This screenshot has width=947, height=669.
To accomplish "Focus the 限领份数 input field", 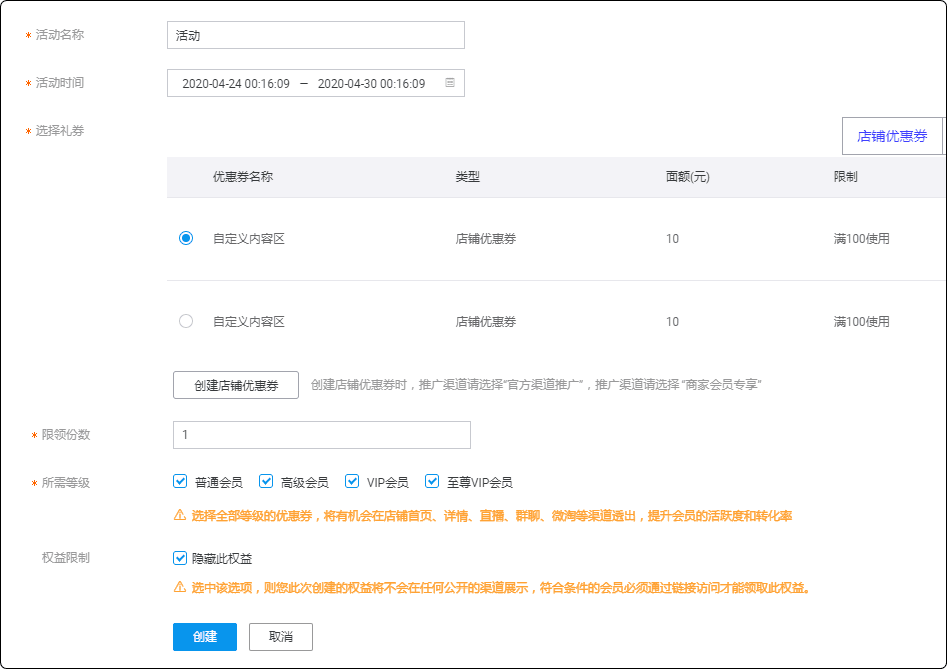I will click(322, 435).
